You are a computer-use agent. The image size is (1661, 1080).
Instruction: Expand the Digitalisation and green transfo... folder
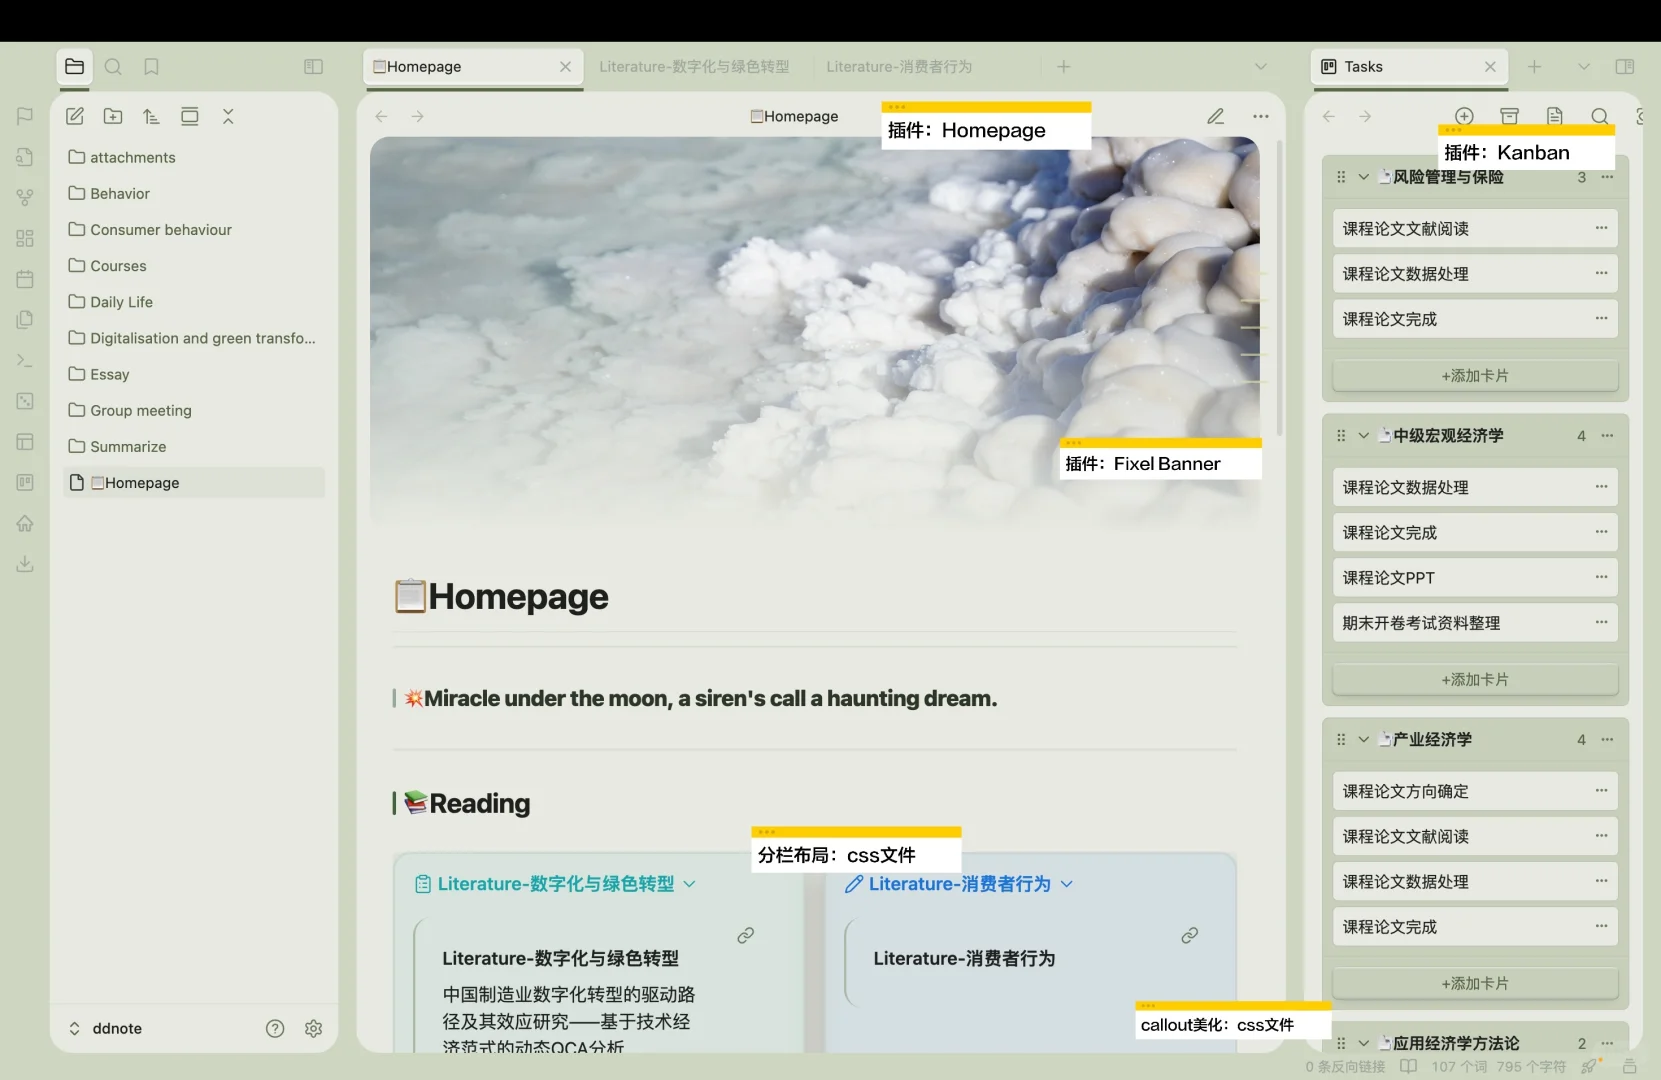[194, 338]
